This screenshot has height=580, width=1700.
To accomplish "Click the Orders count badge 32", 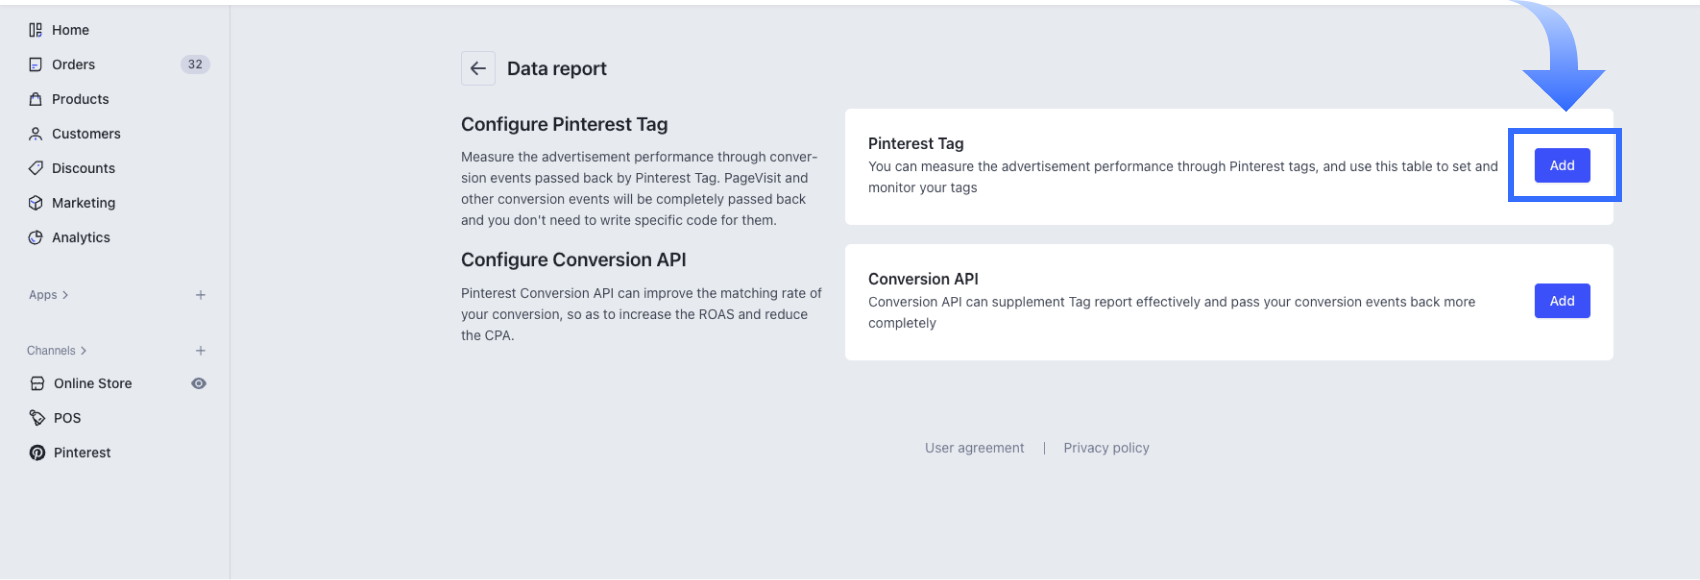I will point(195,64).
